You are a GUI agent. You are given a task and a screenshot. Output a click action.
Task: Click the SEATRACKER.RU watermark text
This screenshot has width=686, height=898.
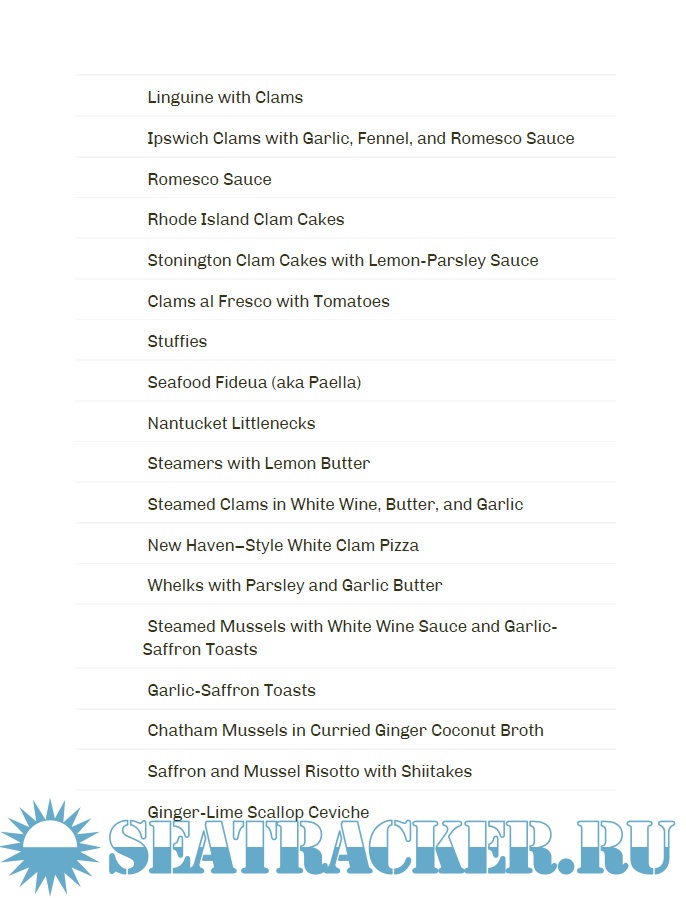pos(390,849)
